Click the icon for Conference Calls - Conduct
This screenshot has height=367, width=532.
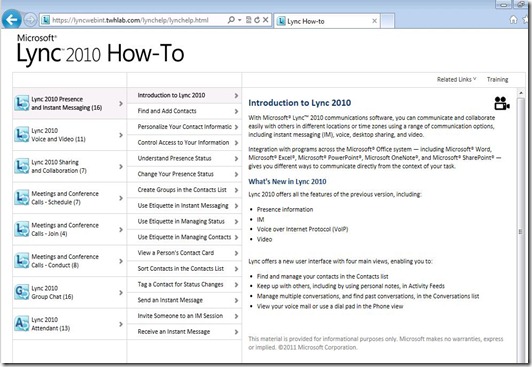(22, 261)
